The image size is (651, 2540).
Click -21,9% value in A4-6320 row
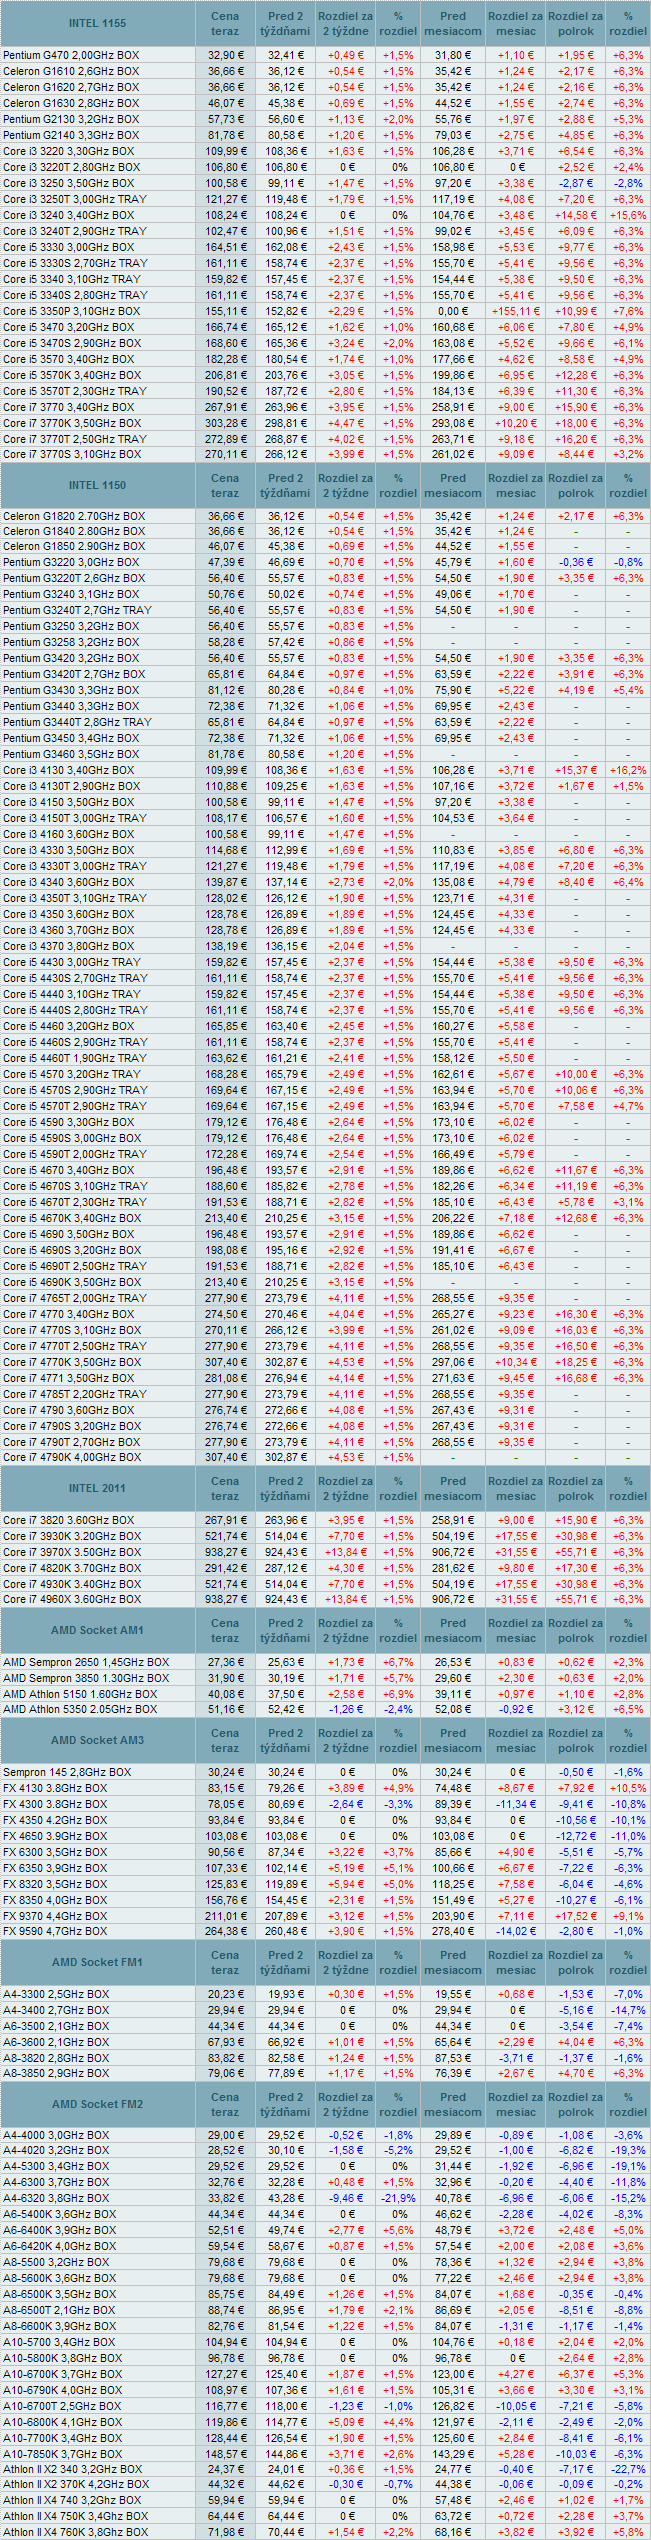[398, 2198]
